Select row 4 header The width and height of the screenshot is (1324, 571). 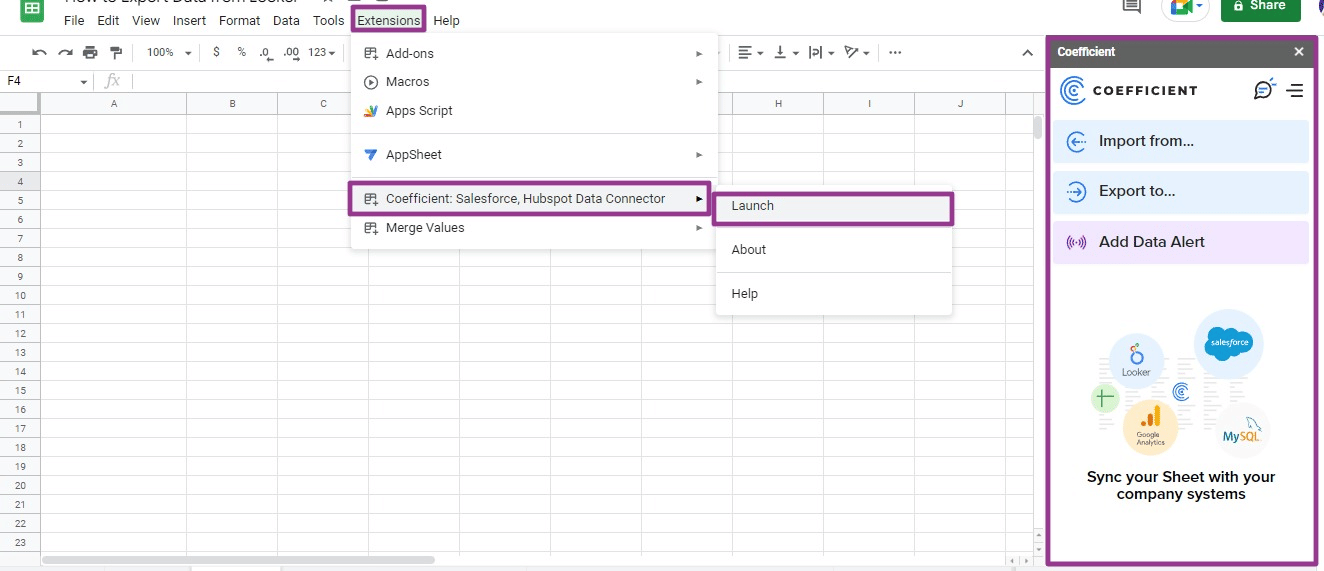coord(20,181)
